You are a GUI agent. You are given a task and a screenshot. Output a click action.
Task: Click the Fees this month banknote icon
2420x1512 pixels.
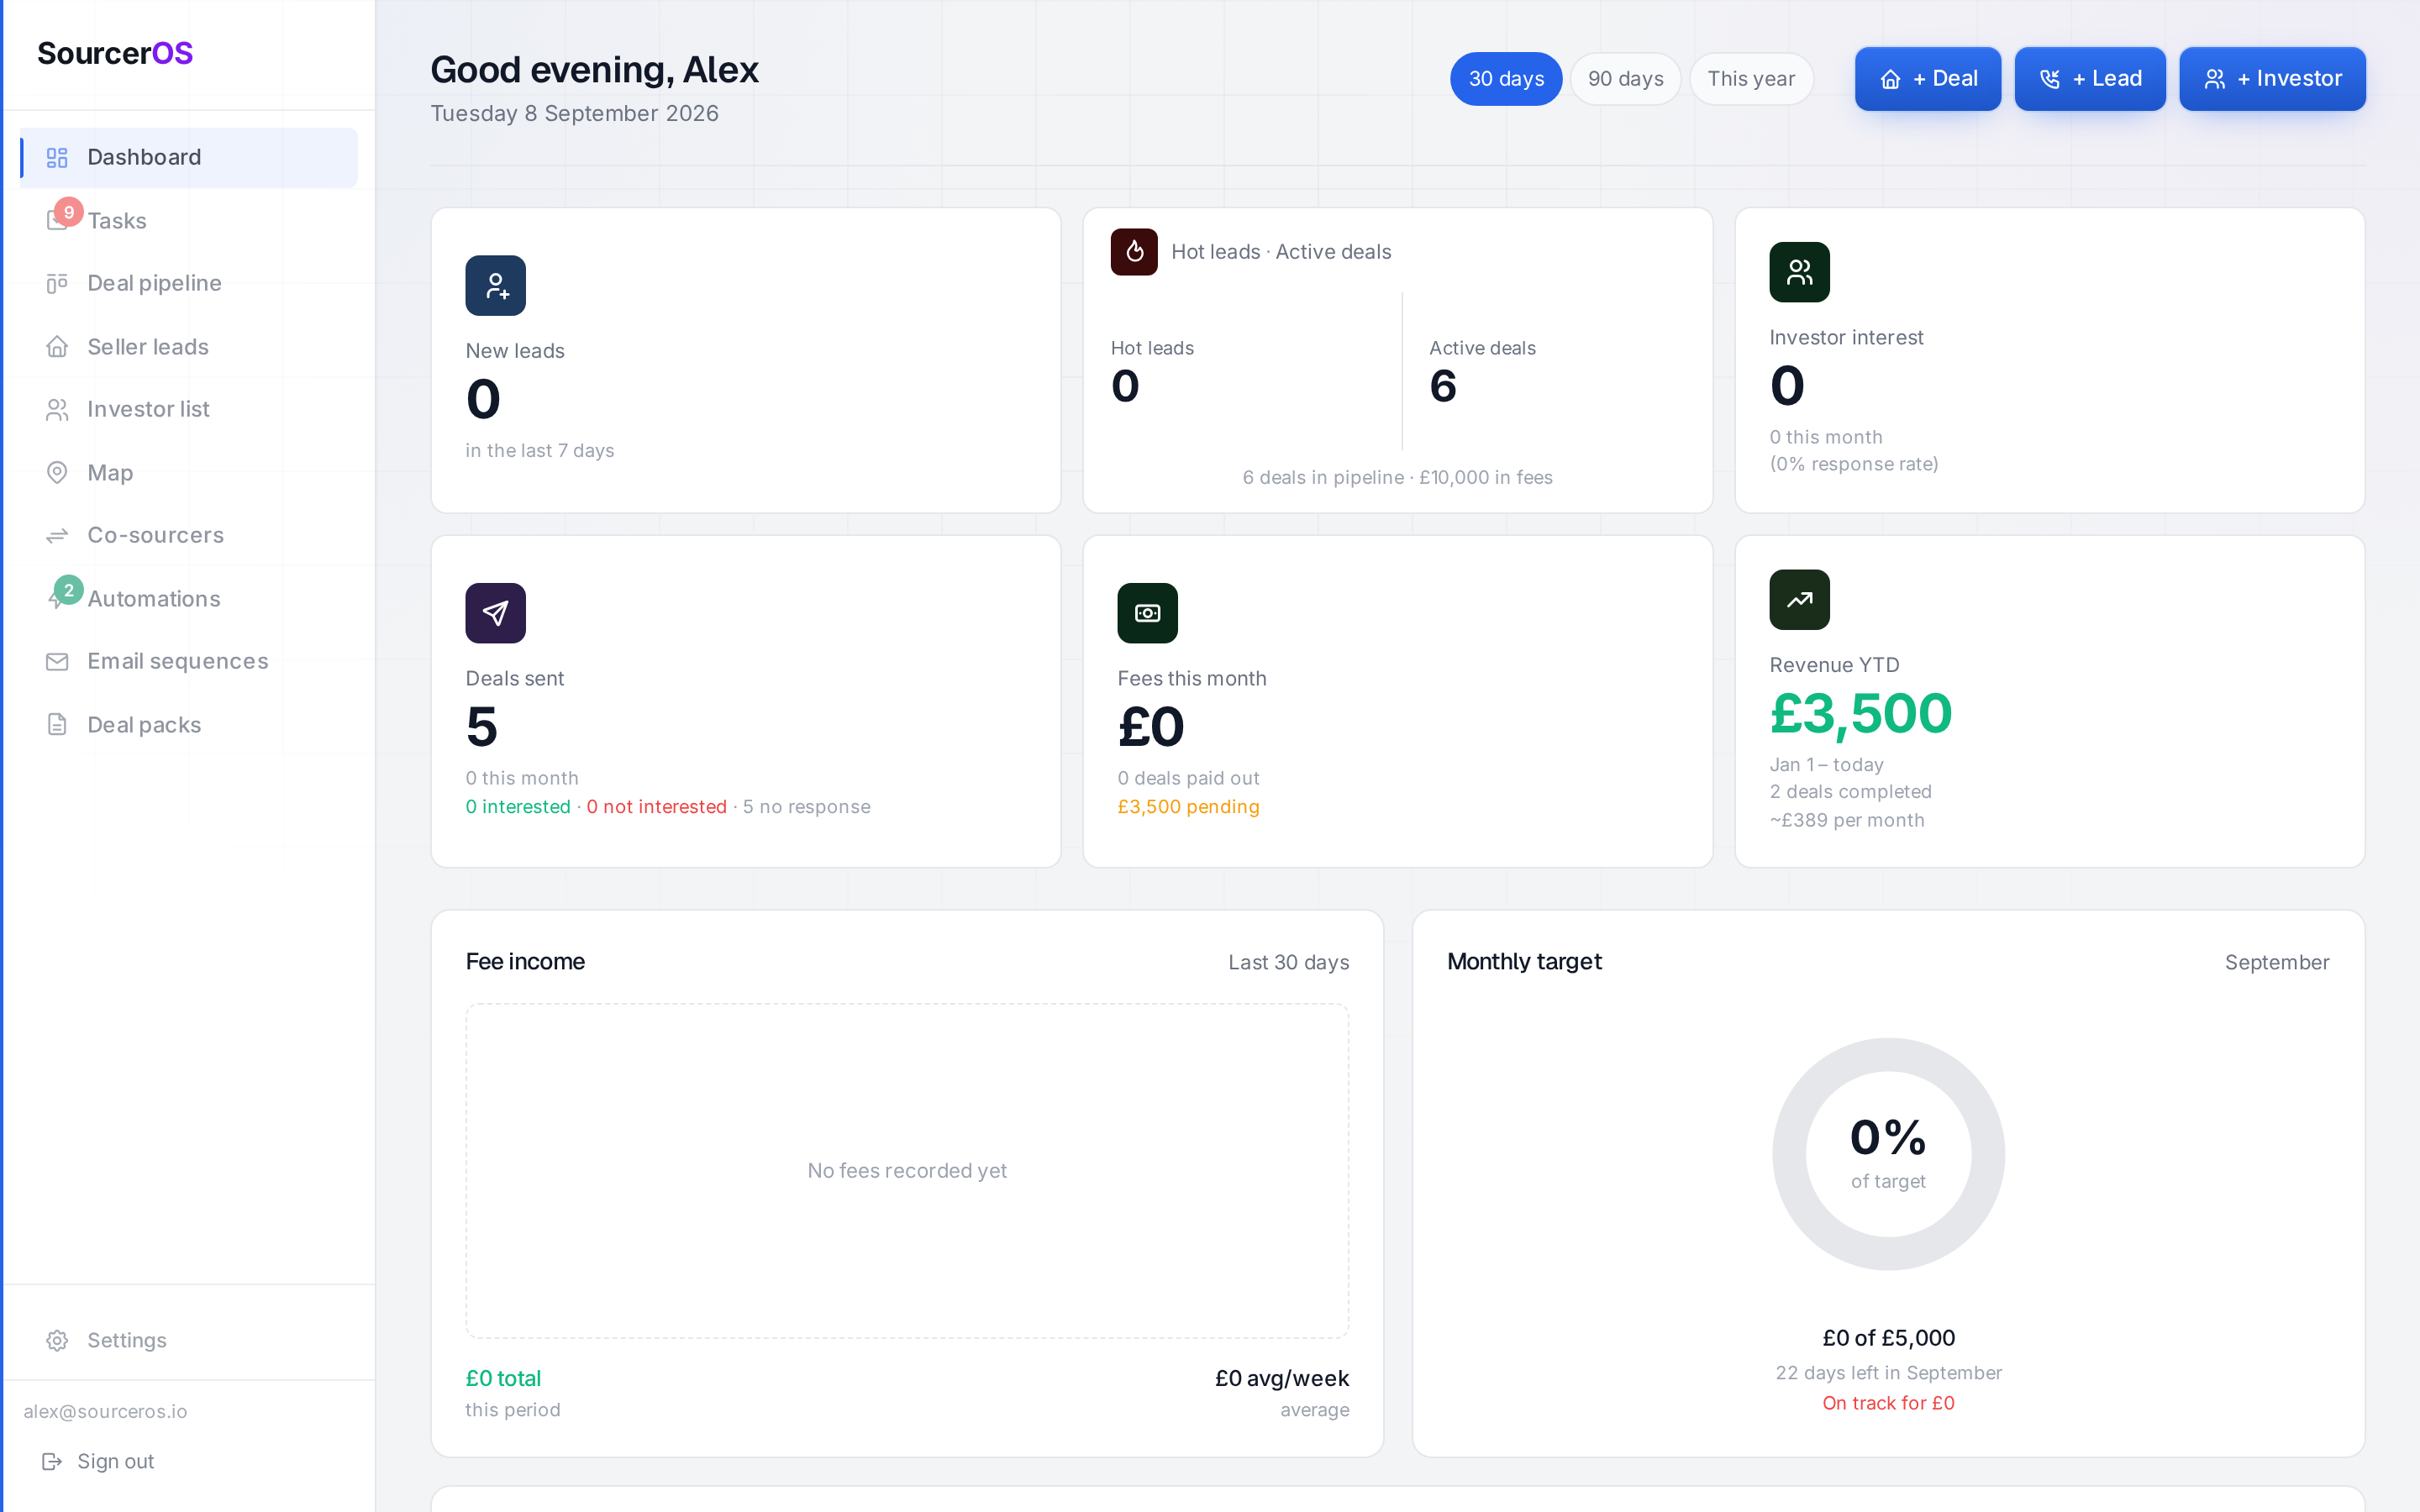(x=1147, y=613)
